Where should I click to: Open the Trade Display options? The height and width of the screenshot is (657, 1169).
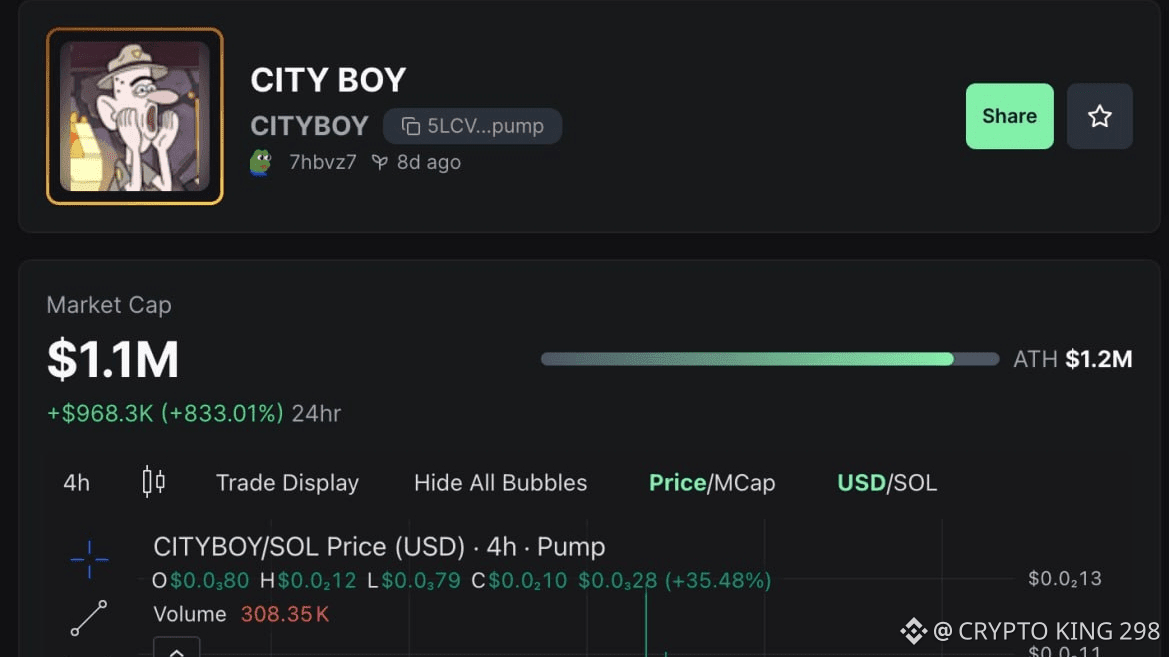click(x=287, y=483)
